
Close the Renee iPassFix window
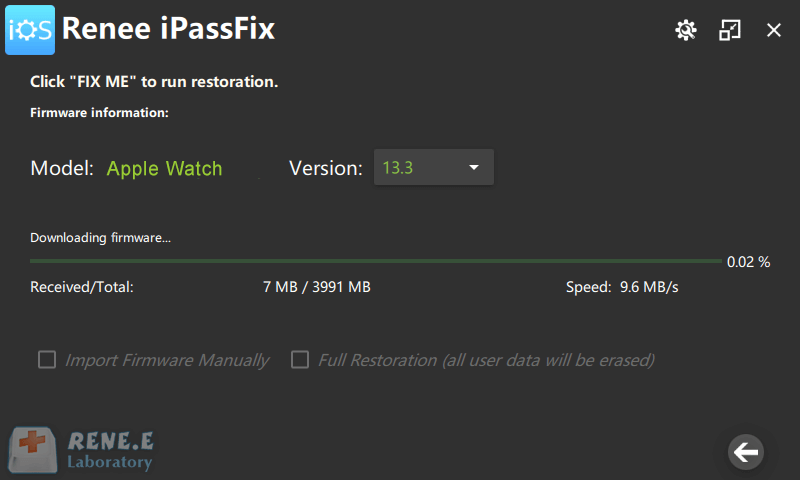[x=773, y=30]
